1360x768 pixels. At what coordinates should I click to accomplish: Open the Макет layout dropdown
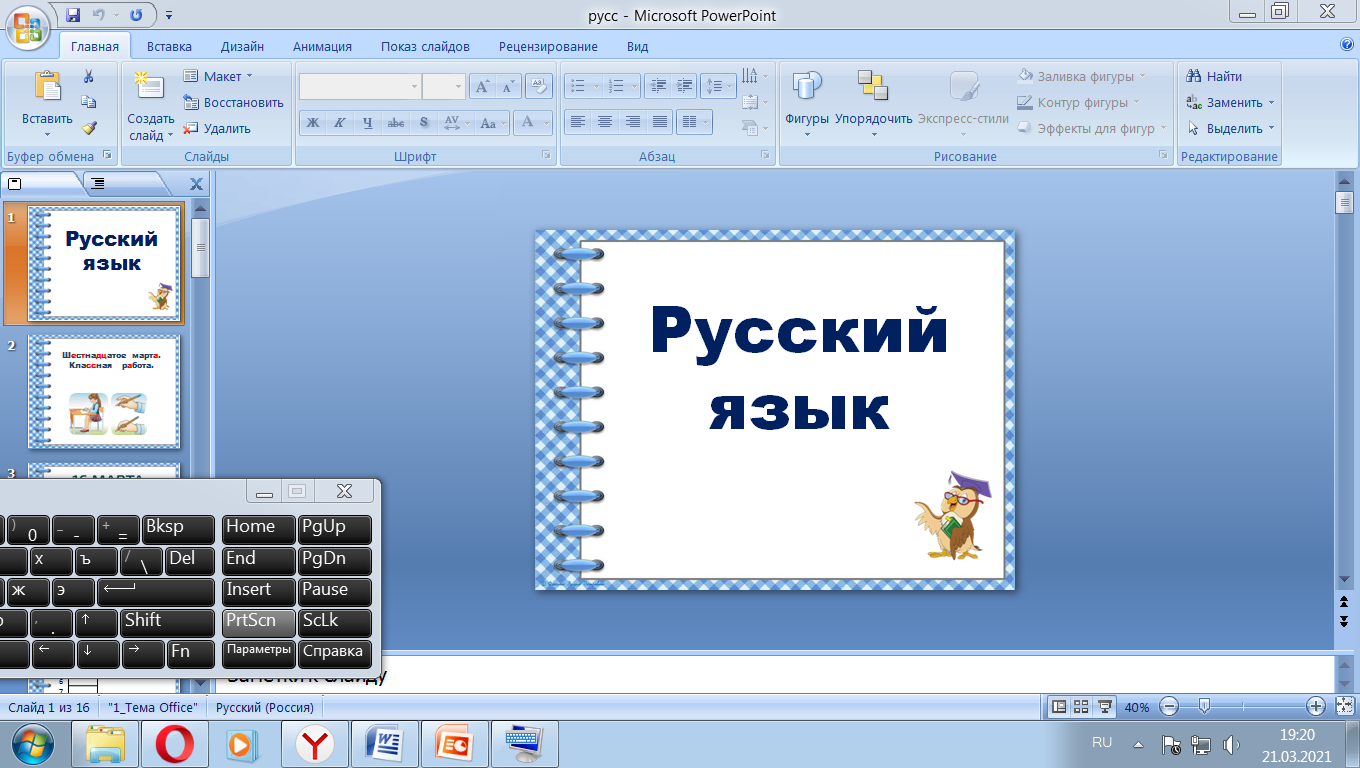[x=221, y=76]
